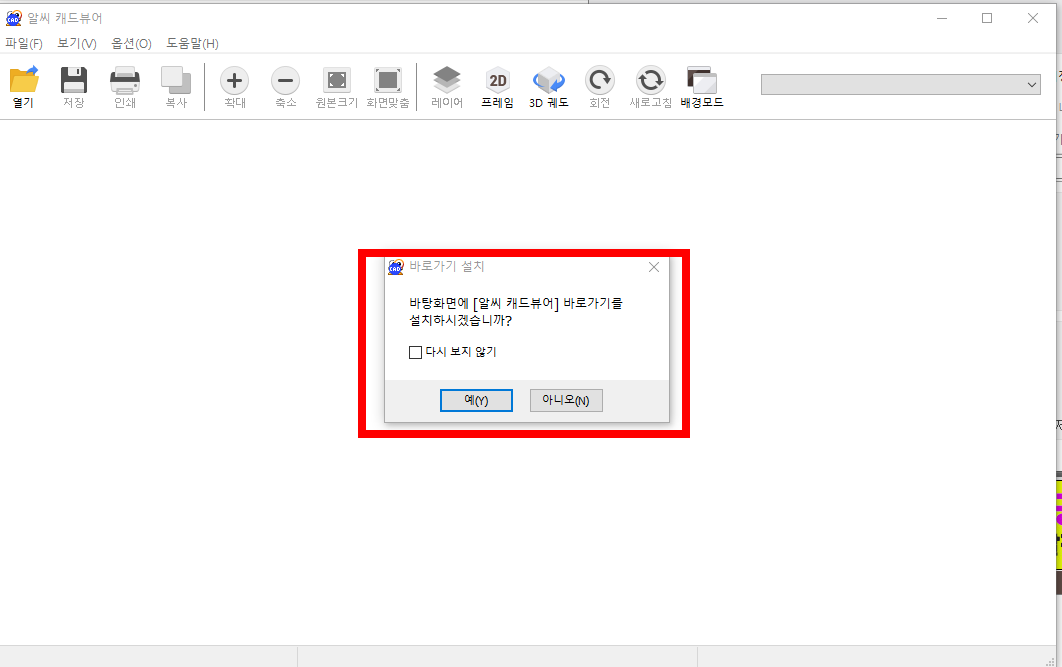
Task: Zoom in using the 확대 icon
Action: pos(234,86)
